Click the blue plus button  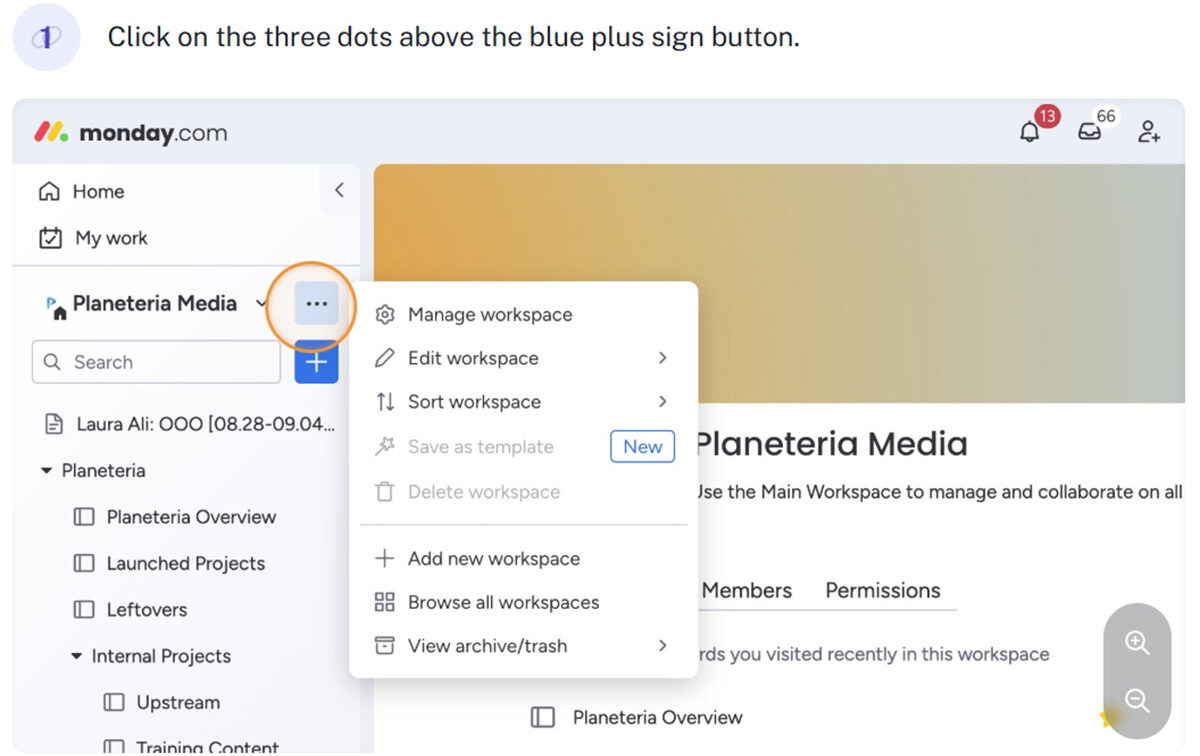(316, 362)
